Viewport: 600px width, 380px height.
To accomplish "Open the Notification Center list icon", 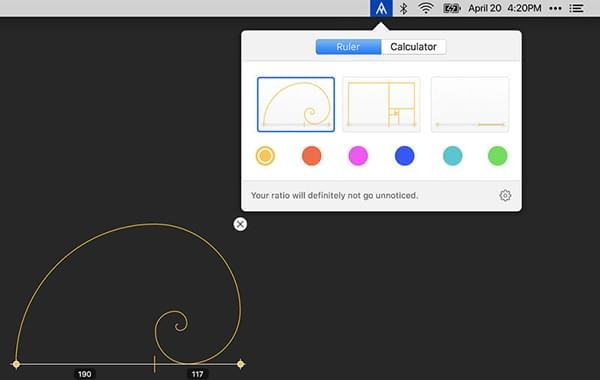I will pyautogui.click(x=576, y=8).
